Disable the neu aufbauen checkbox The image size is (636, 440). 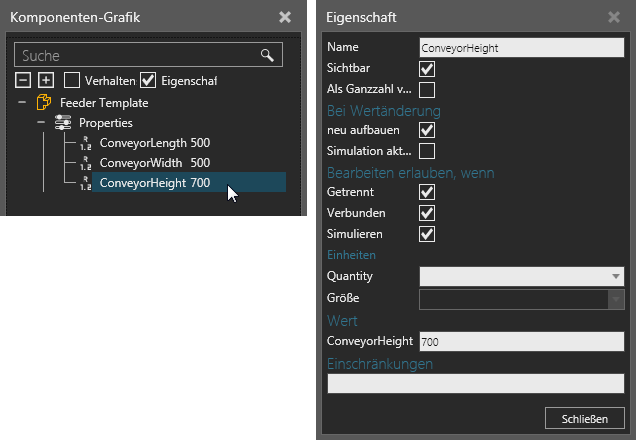click(x=427, y=130)
